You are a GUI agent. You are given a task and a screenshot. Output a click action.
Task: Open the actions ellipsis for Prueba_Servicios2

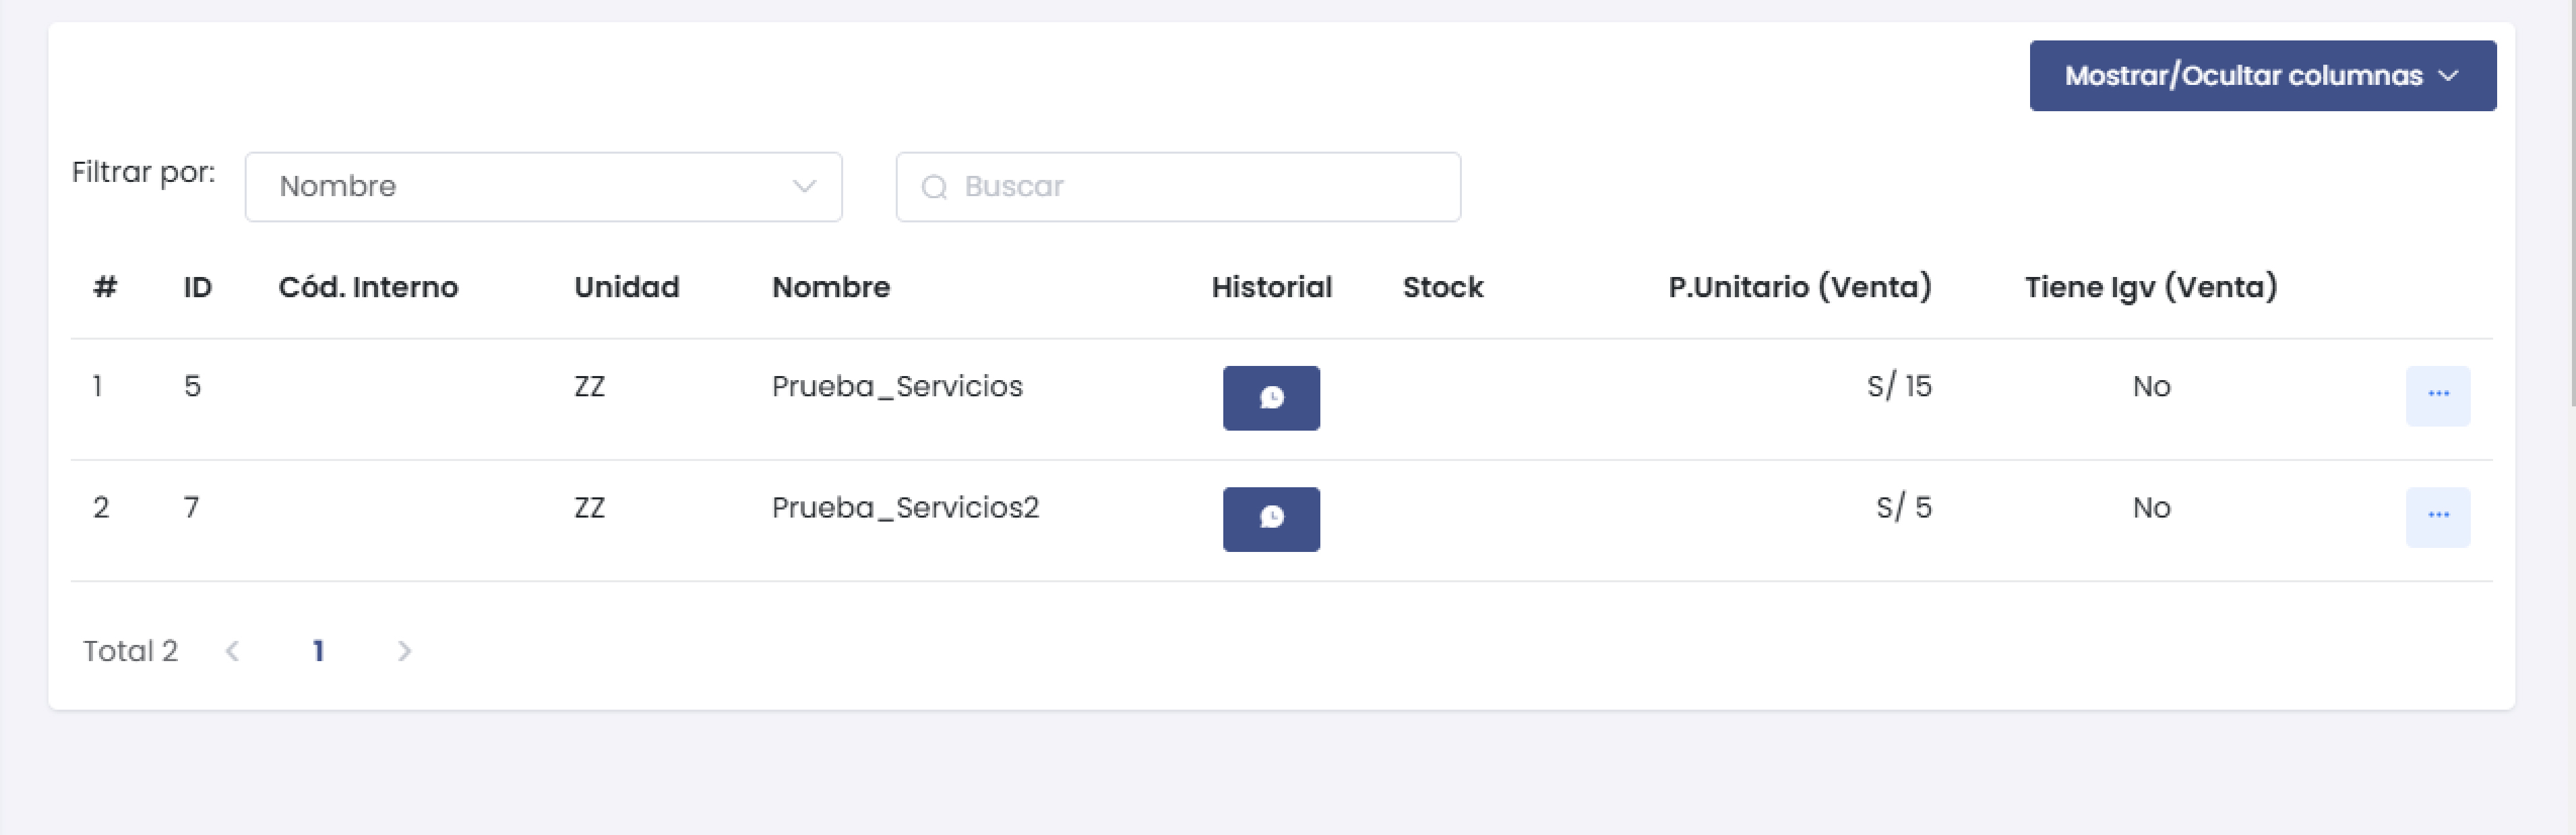pos(2437,517)
